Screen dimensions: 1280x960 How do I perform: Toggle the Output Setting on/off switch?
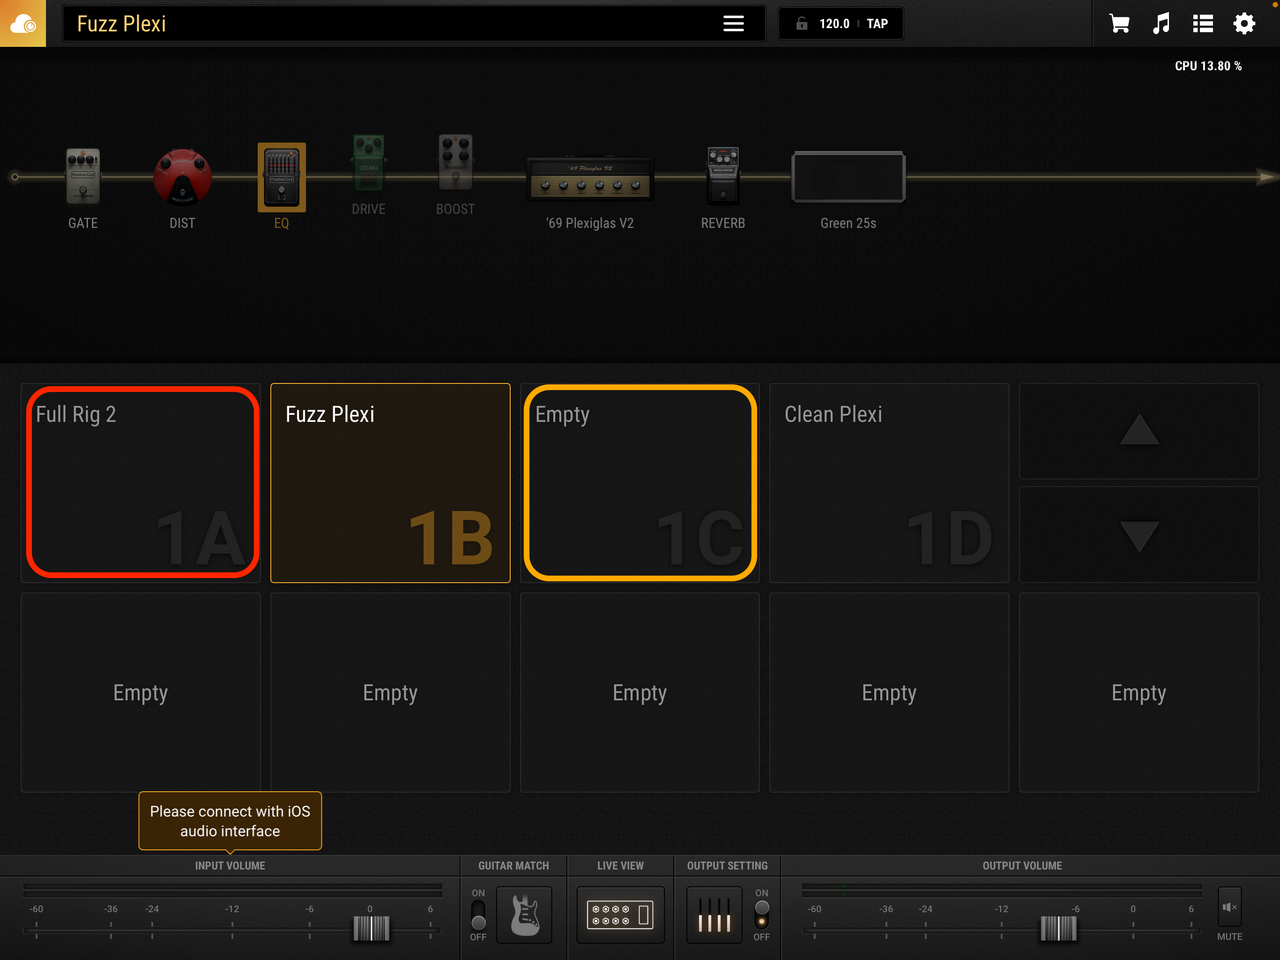tap(762, 914)
